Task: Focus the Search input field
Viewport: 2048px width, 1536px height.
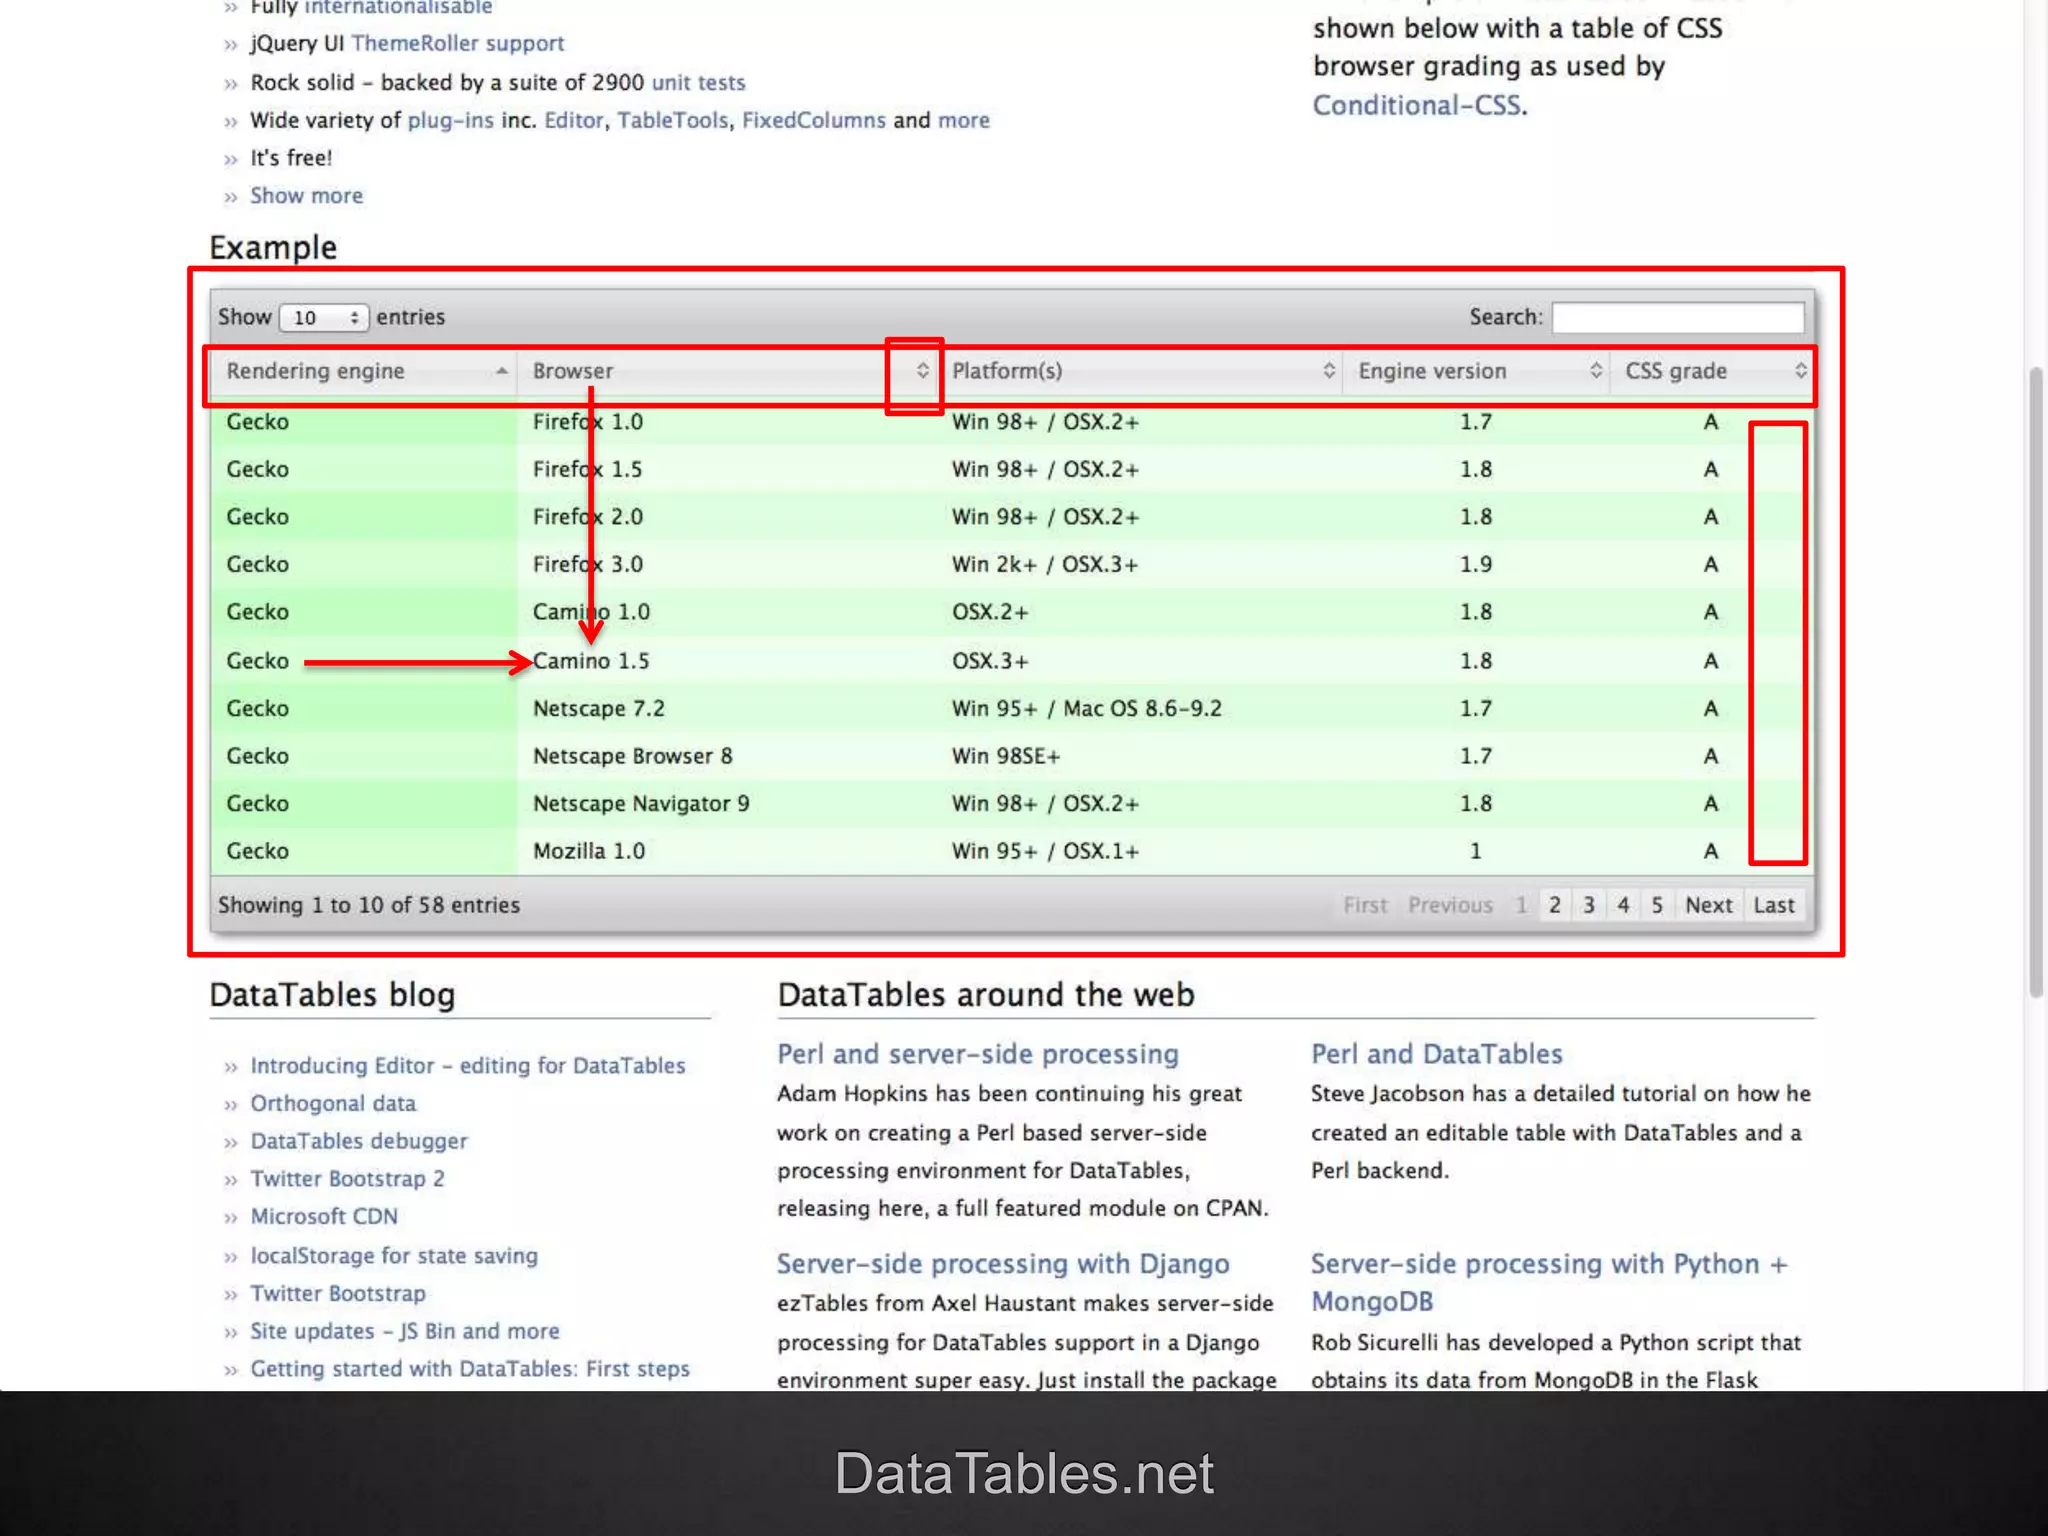Action: 1678,317
